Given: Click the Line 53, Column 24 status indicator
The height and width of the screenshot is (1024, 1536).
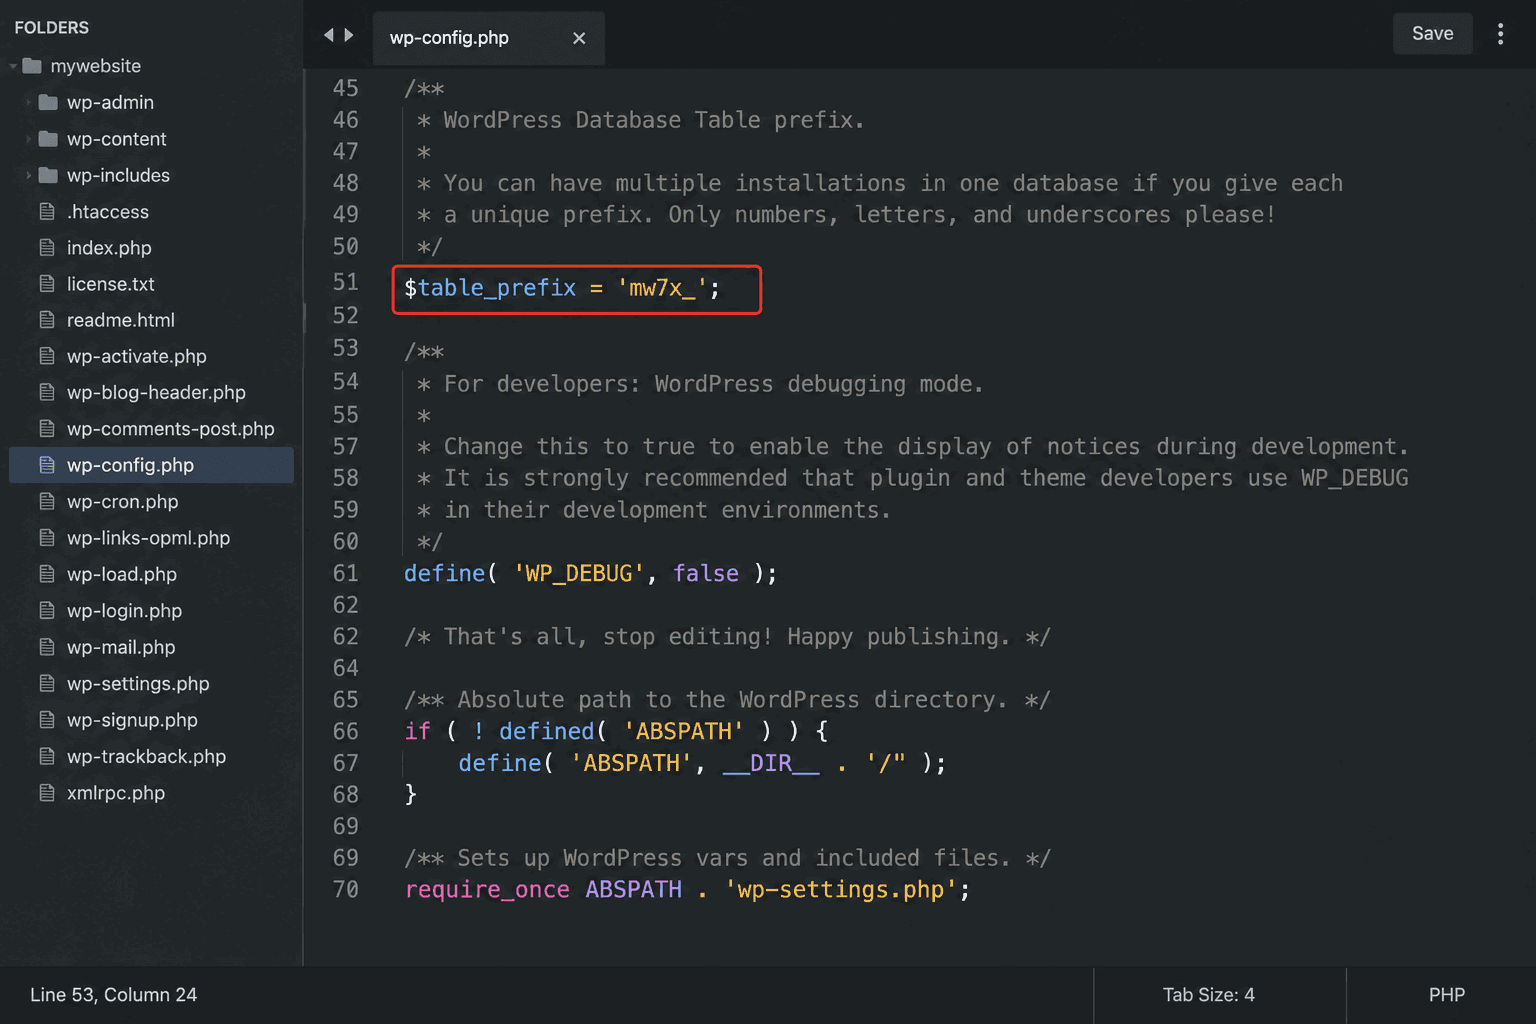Looking at the screenshot, I should click(113, 995).
